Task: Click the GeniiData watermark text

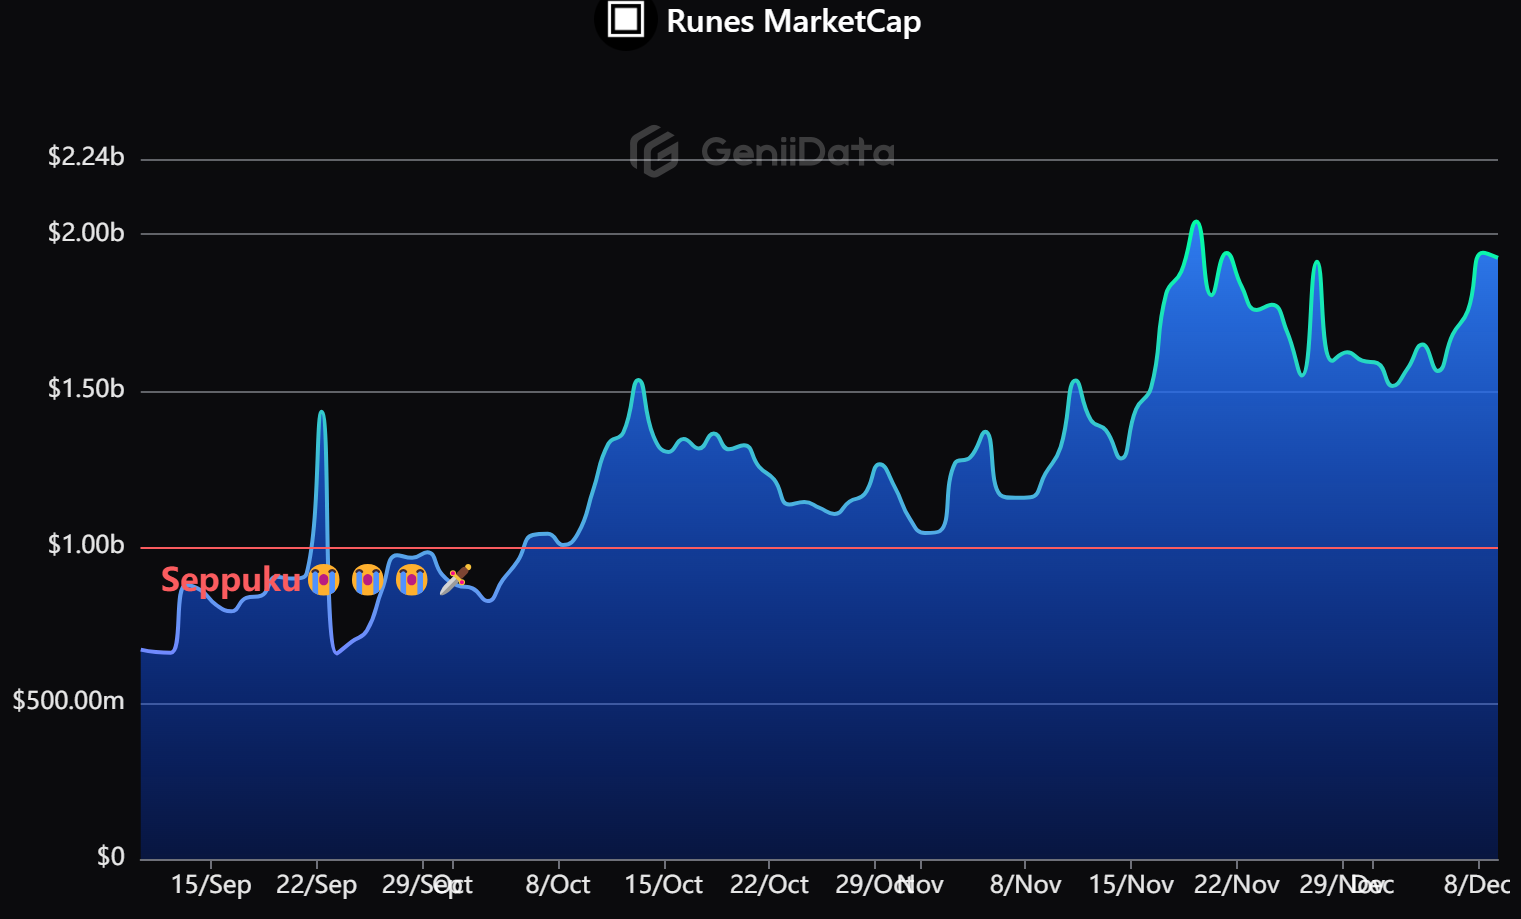Action: pos(797,152)
